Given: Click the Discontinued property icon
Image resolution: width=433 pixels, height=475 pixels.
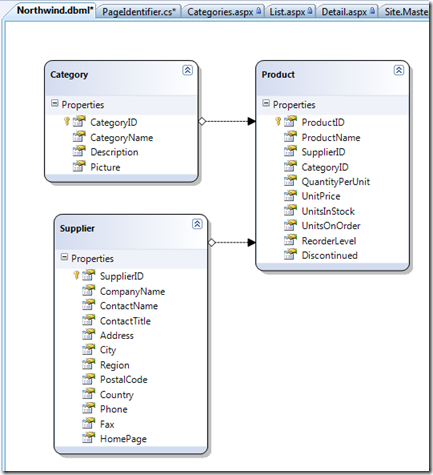Looking at the screenshot, I should tap(290, 255).
